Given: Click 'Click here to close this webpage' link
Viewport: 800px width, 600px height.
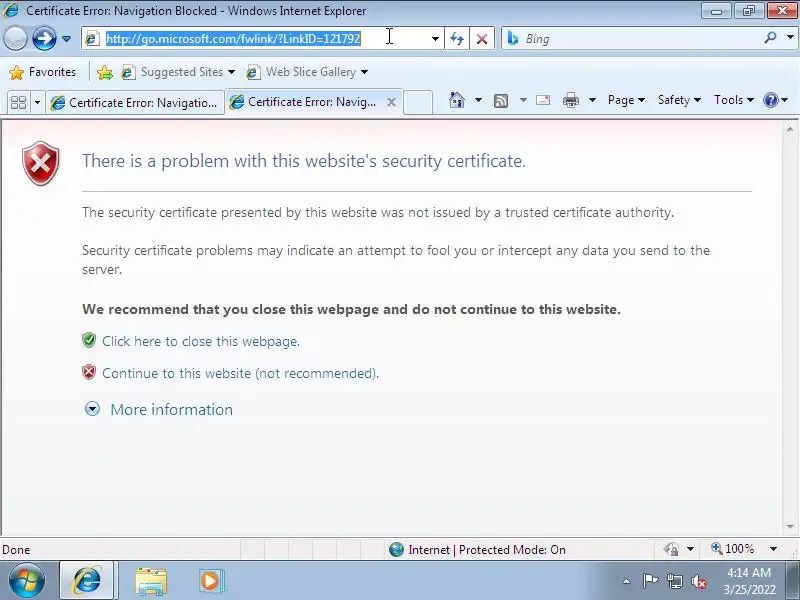Looking at the screenshot, I should (201, 341).
